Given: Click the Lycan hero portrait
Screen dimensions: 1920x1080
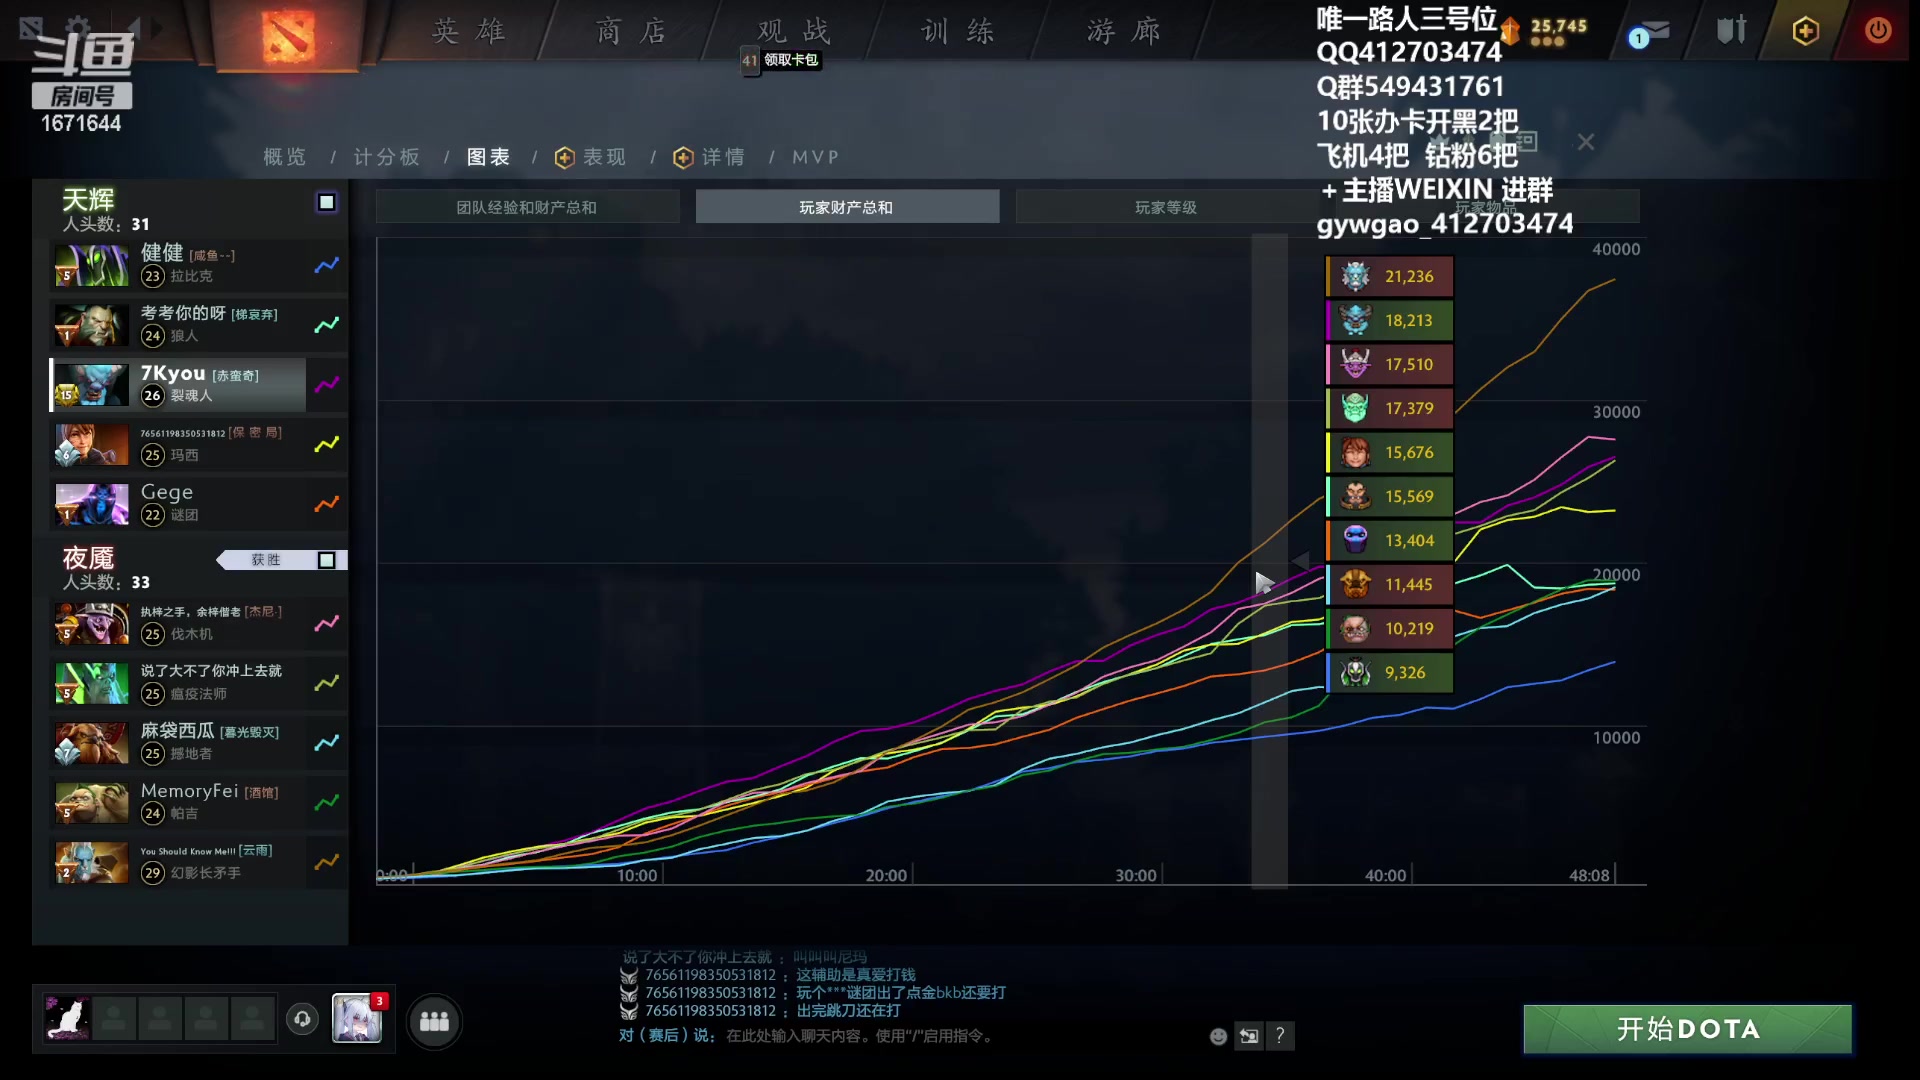Looking at the screenshot, I should click(x=92, y=325).
